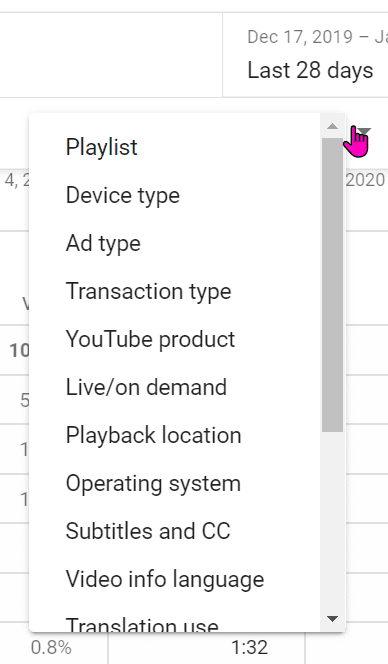Click the gray scrollbar thumb
The image size is (388, 664).
[x=333, y=285]
